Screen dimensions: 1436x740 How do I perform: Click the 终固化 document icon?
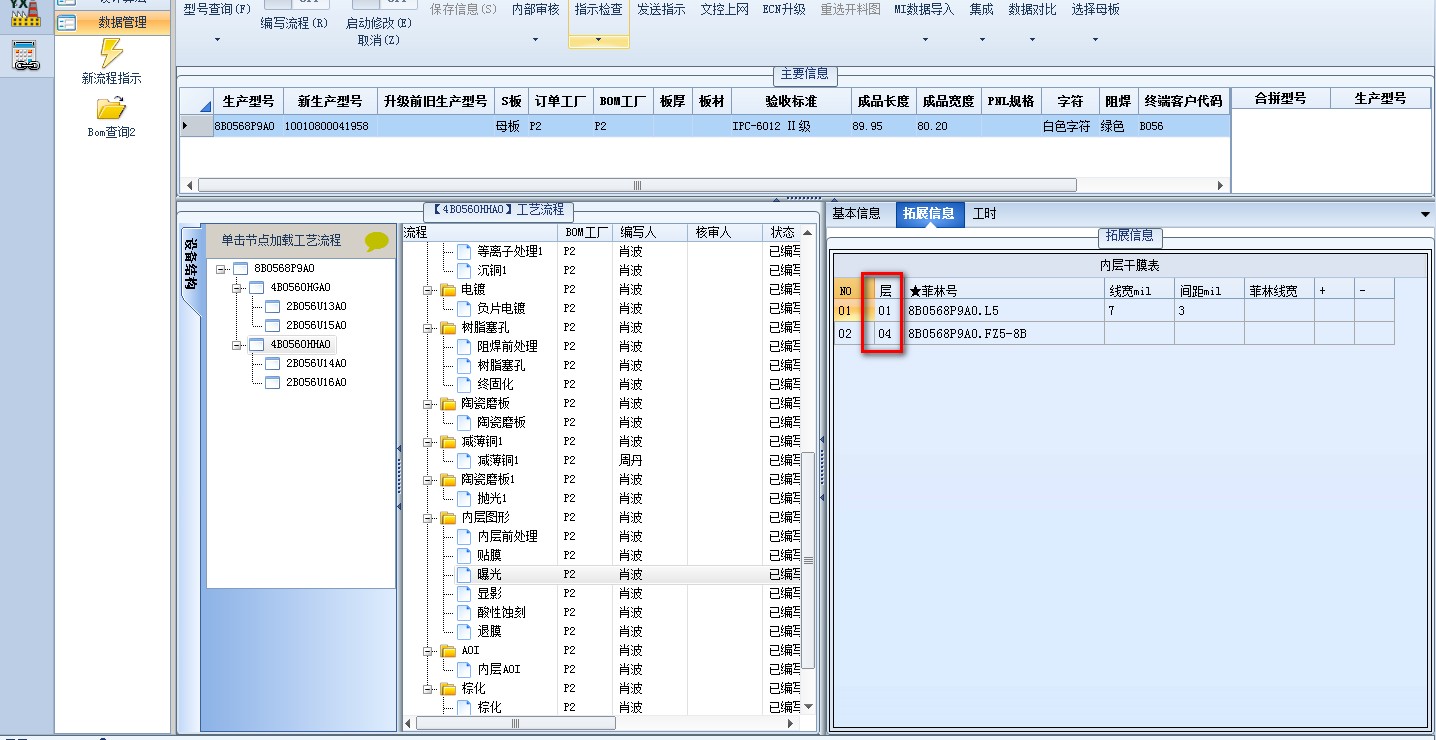[x=464, y=384]
